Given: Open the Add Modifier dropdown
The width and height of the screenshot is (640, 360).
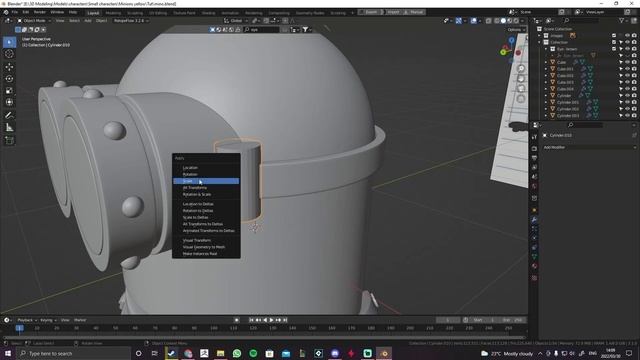Looking at the screenshot, I should pyautogui.click(x=589, y=147).
